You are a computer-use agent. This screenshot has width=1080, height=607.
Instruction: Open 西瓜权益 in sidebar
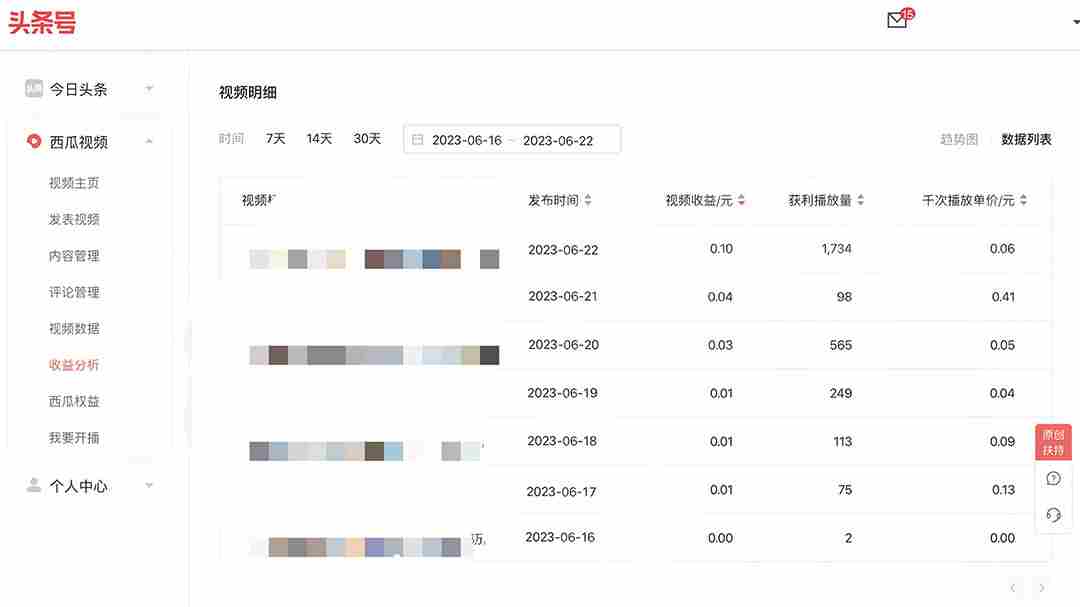[74, 402]
